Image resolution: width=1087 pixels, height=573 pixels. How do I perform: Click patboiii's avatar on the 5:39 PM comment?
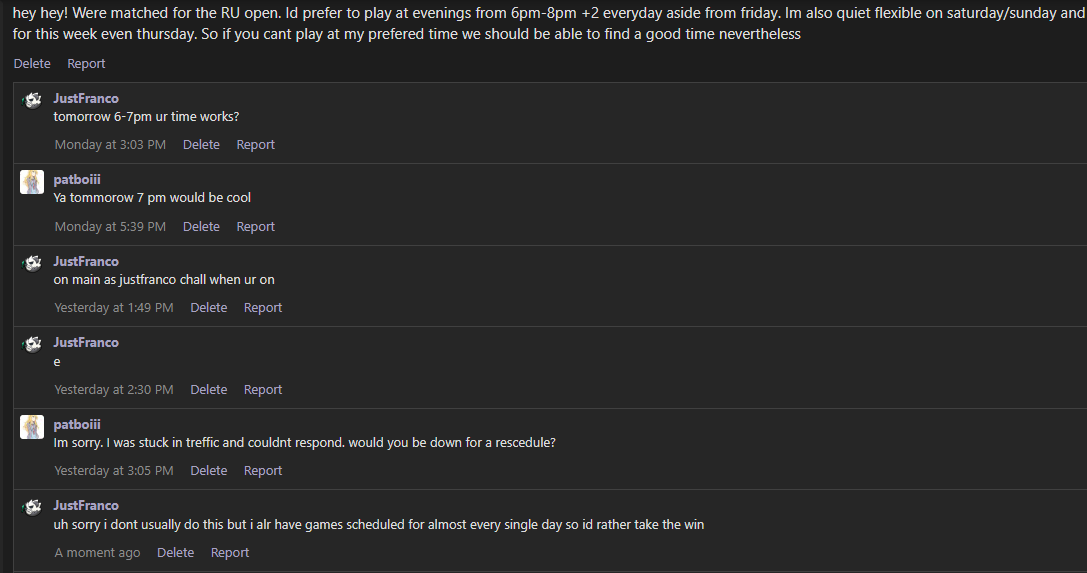pos(32,182)
